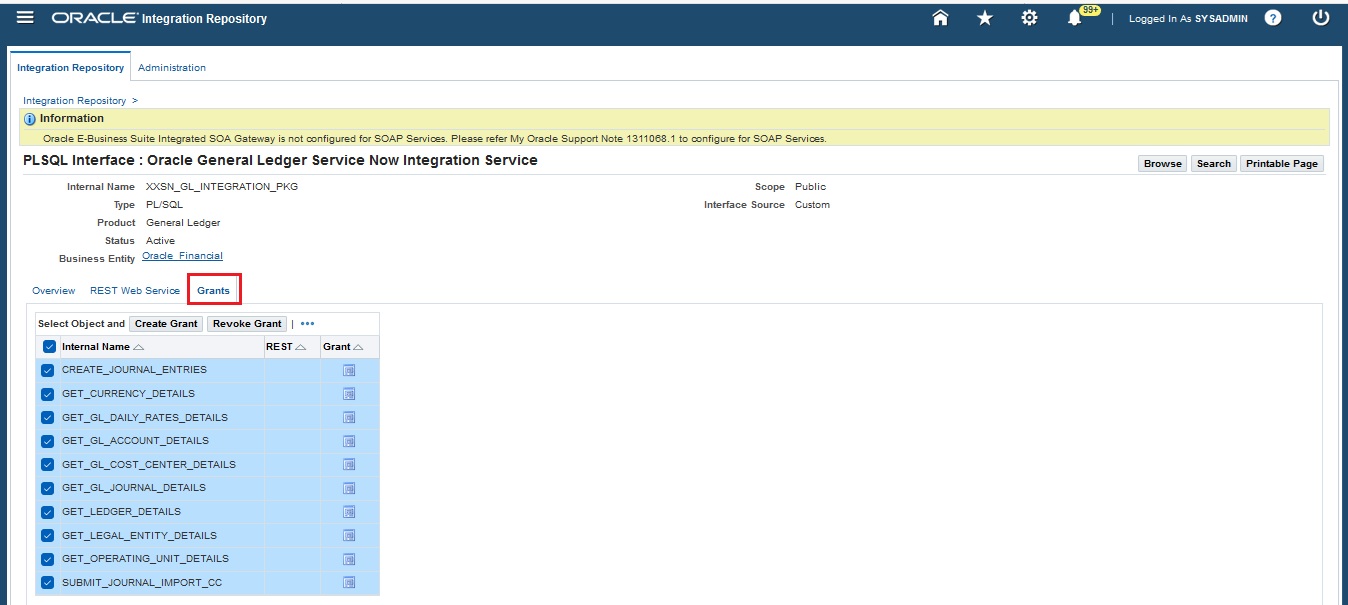This screenshot has height=605, width=1348.
Task: Click the SYSADMIN logged-in user text
Action: tap(1221, 19)
